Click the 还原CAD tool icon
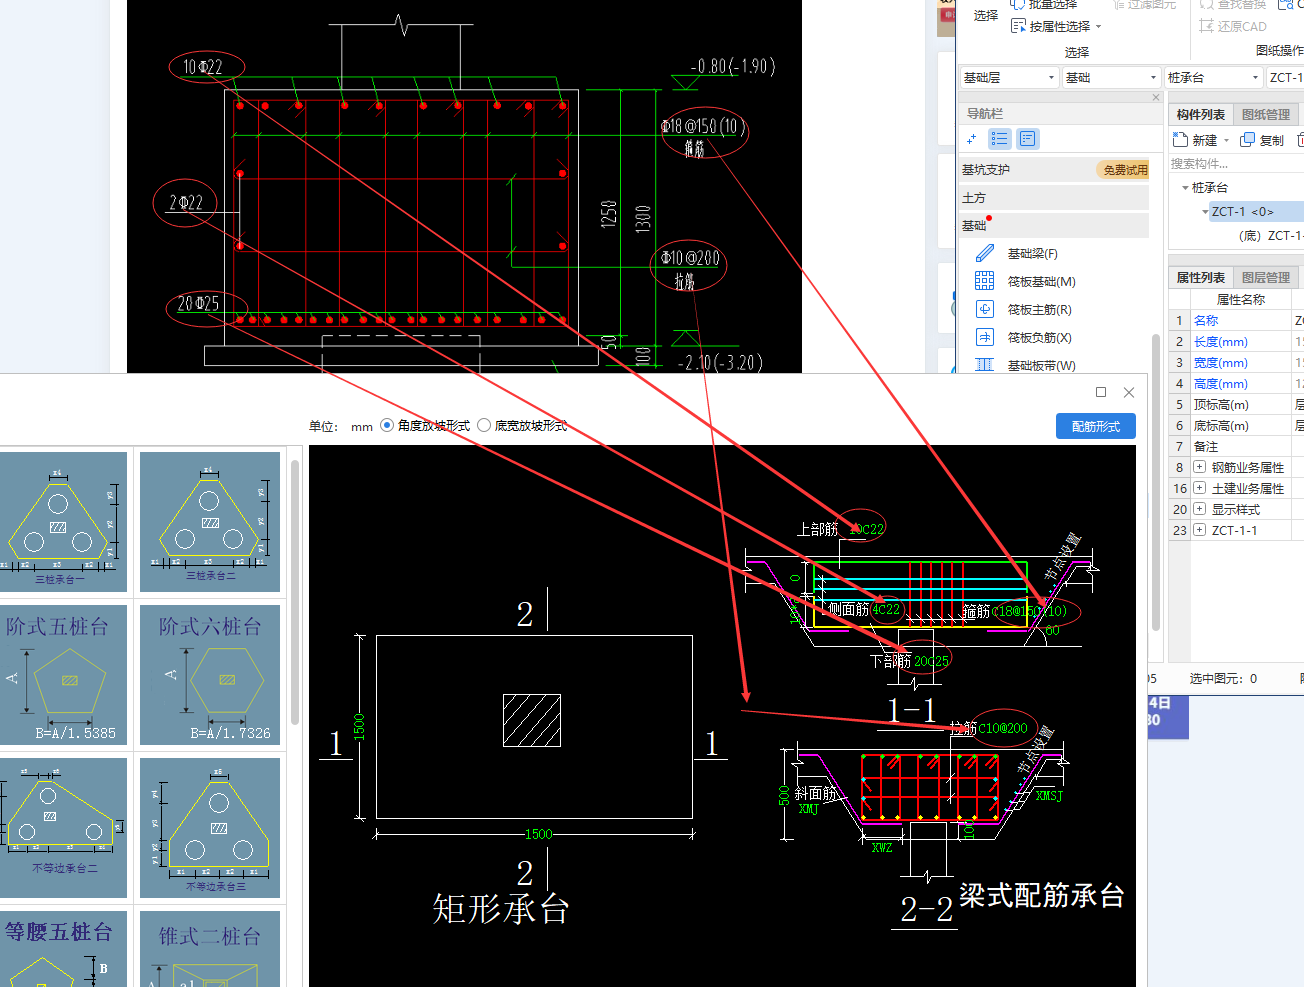The width and height of the screenshot is (1304, 987). (x=1207, y=26)
